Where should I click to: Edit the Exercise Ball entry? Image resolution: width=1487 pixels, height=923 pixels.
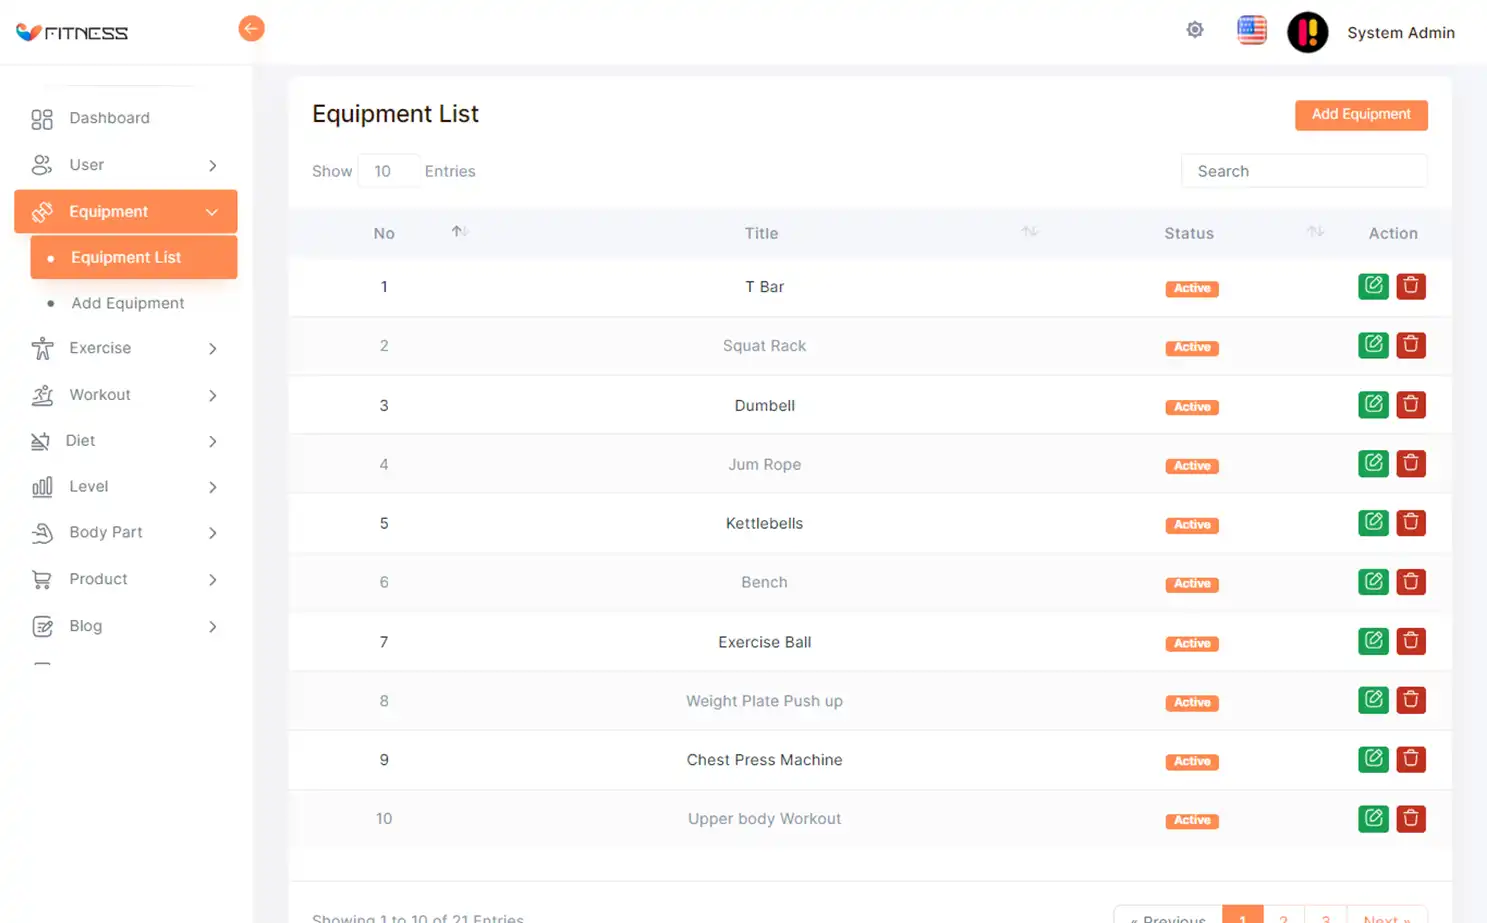point(1373,641)
